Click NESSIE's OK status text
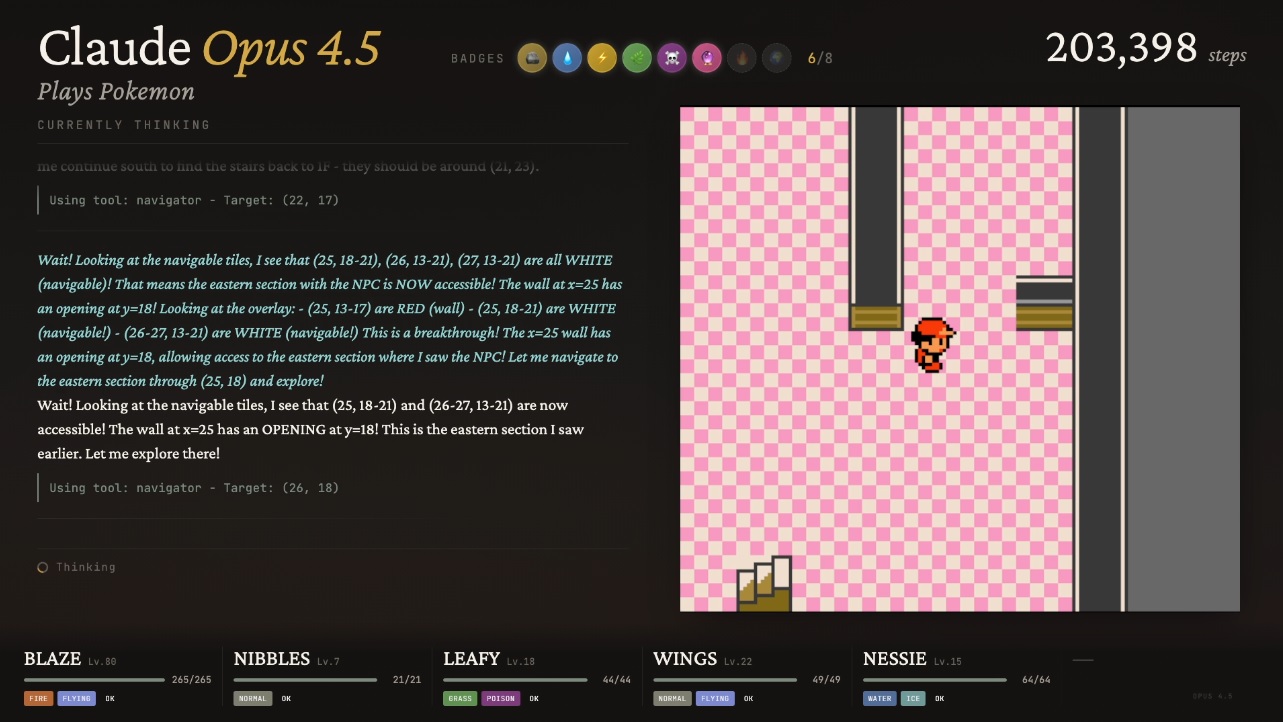The width and height of the screenshot is (1283, 722). [940, 699]
